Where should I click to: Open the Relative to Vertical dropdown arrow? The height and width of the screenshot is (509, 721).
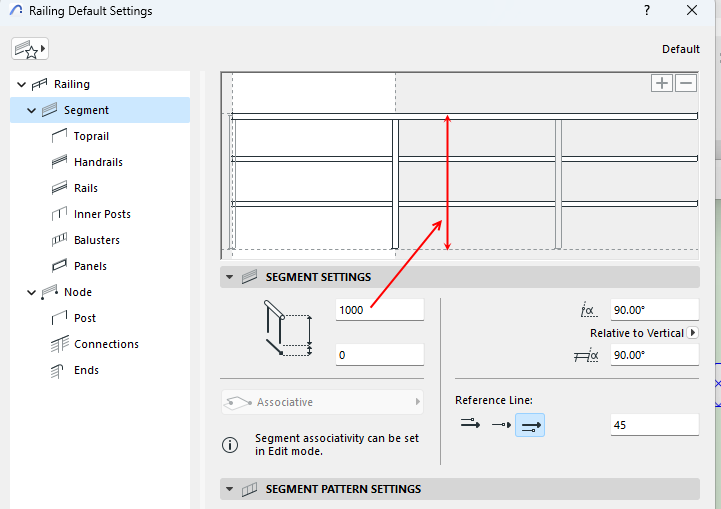point(693,333)
